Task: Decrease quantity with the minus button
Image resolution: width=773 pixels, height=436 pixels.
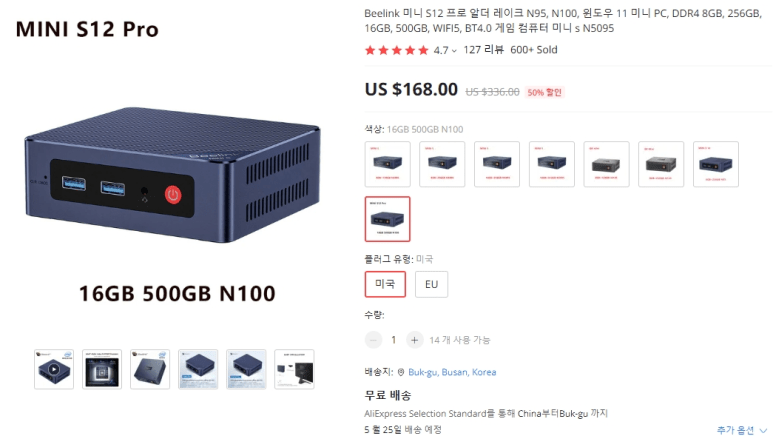Action: click(373, 340)
